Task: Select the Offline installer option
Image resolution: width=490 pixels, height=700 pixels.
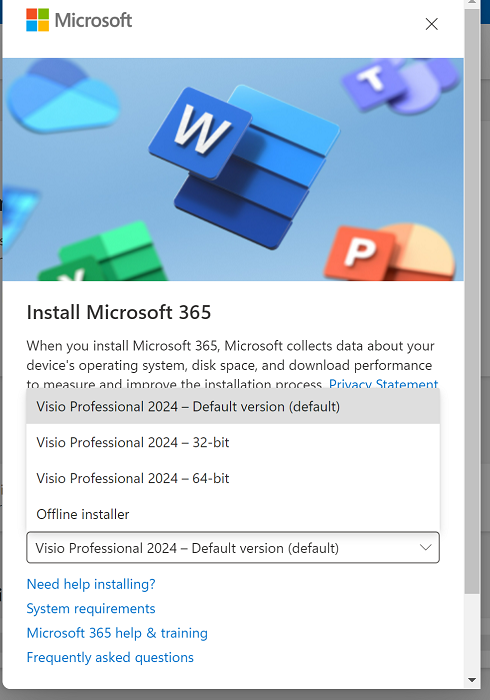Action: tap(233, 514)
